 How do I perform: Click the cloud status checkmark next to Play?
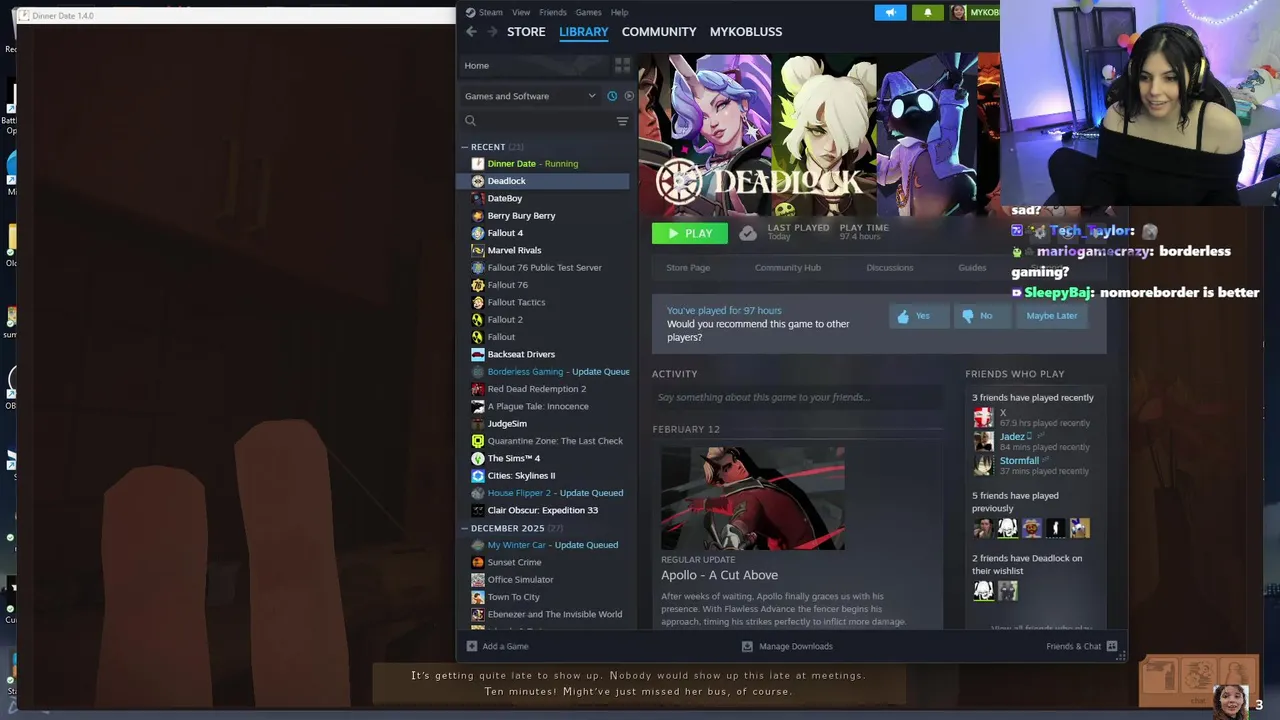pos(748,233)
